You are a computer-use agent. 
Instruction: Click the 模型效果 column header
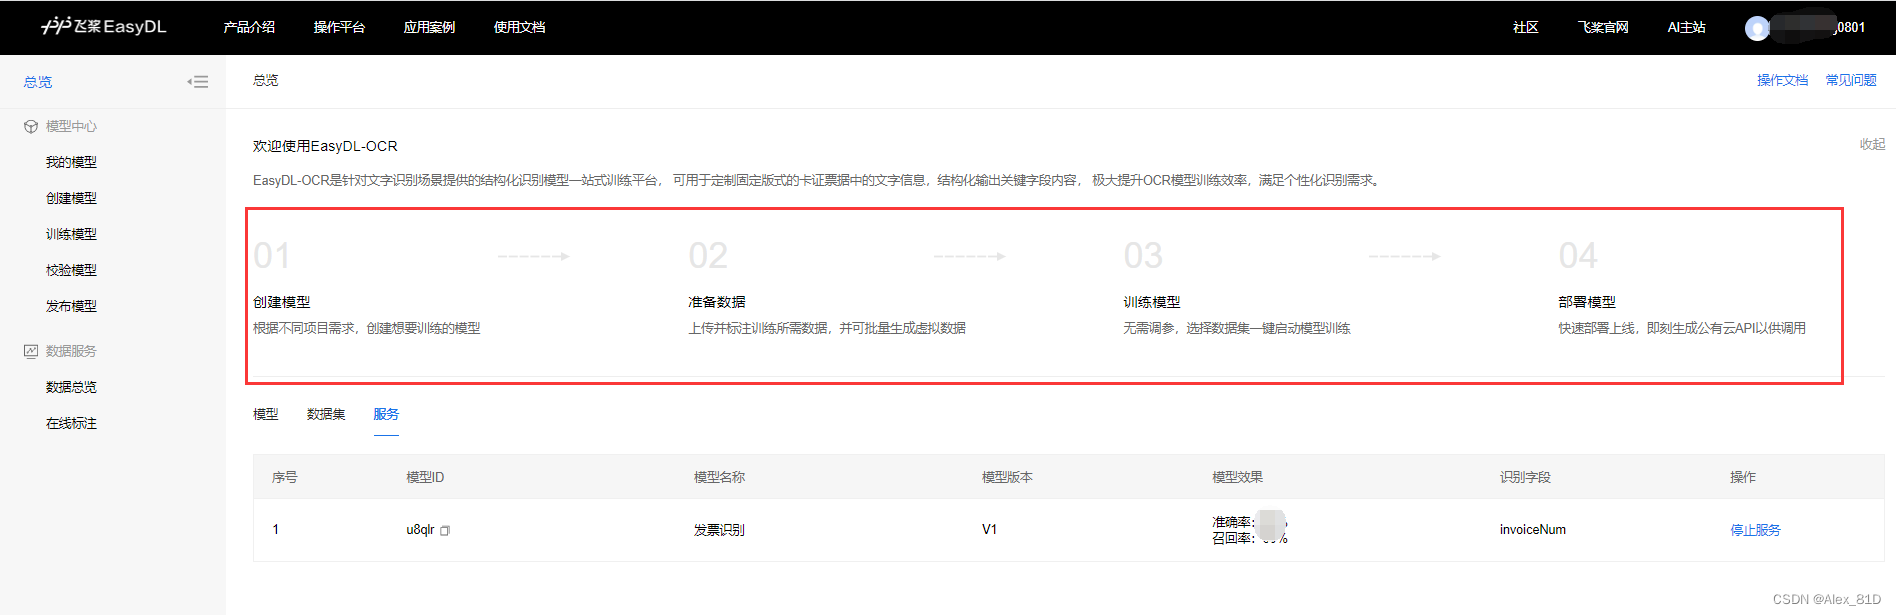click(1237, 477)
